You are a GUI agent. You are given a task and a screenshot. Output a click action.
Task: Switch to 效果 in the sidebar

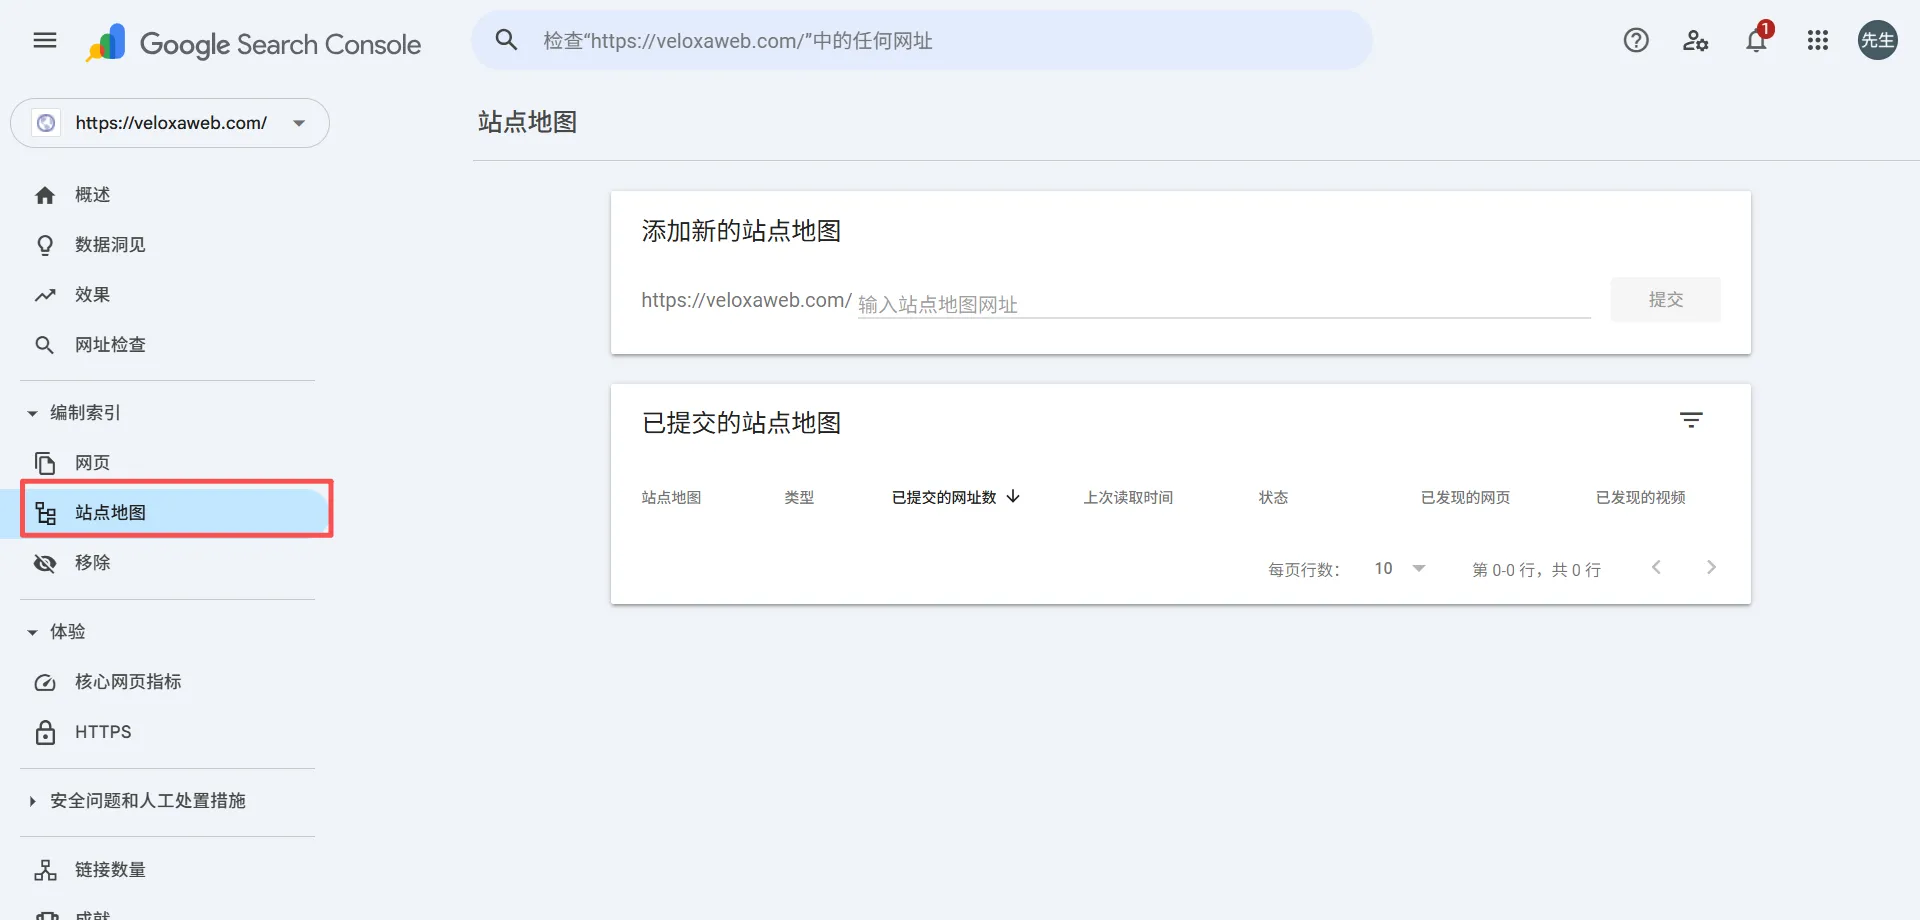(91, 294)
